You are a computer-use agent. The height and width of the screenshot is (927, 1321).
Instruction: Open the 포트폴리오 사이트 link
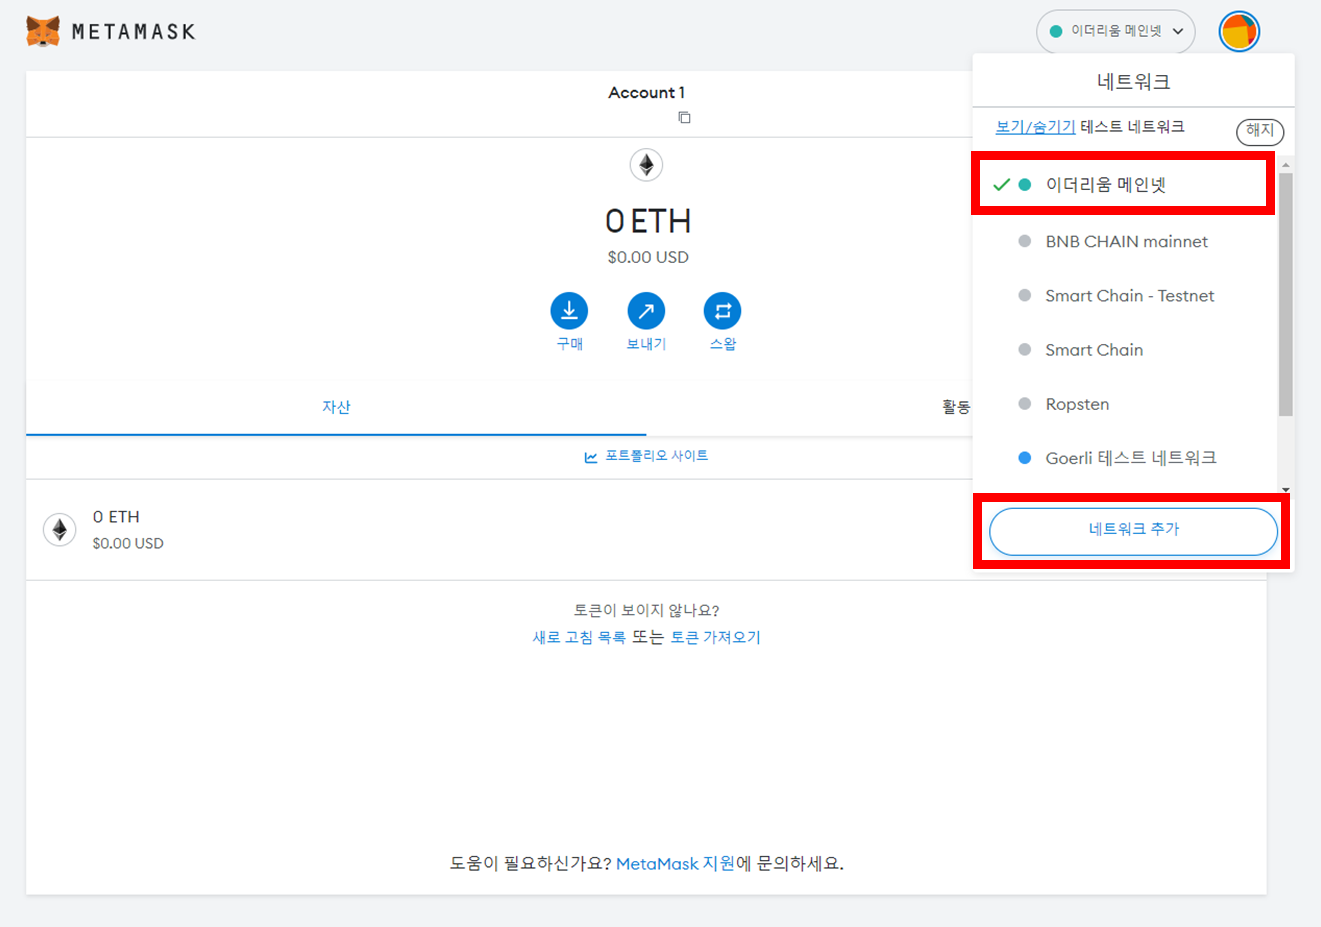656,456
